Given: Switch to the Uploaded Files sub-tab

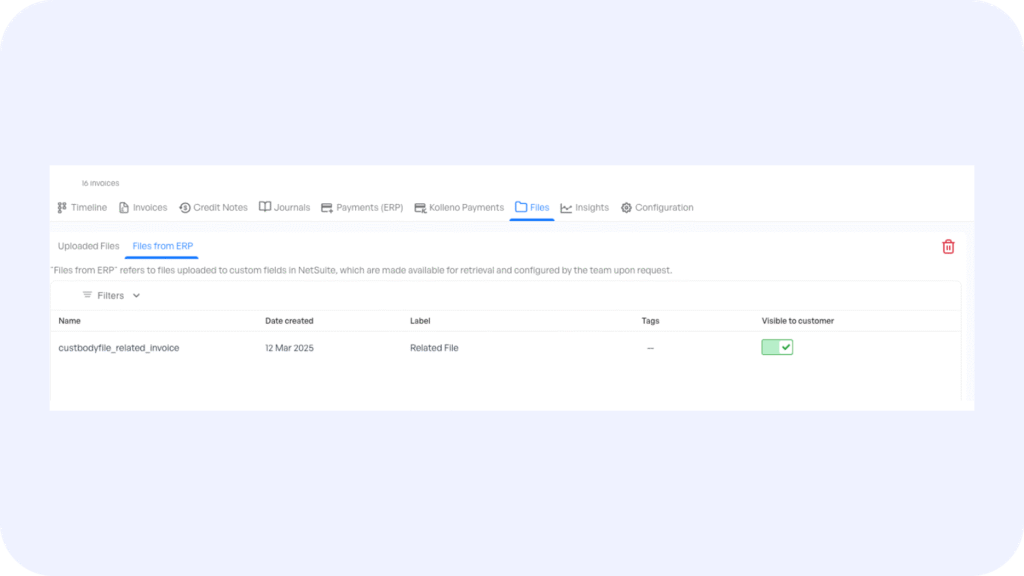Looking at the screenshot, I should (x=88, y=246).
